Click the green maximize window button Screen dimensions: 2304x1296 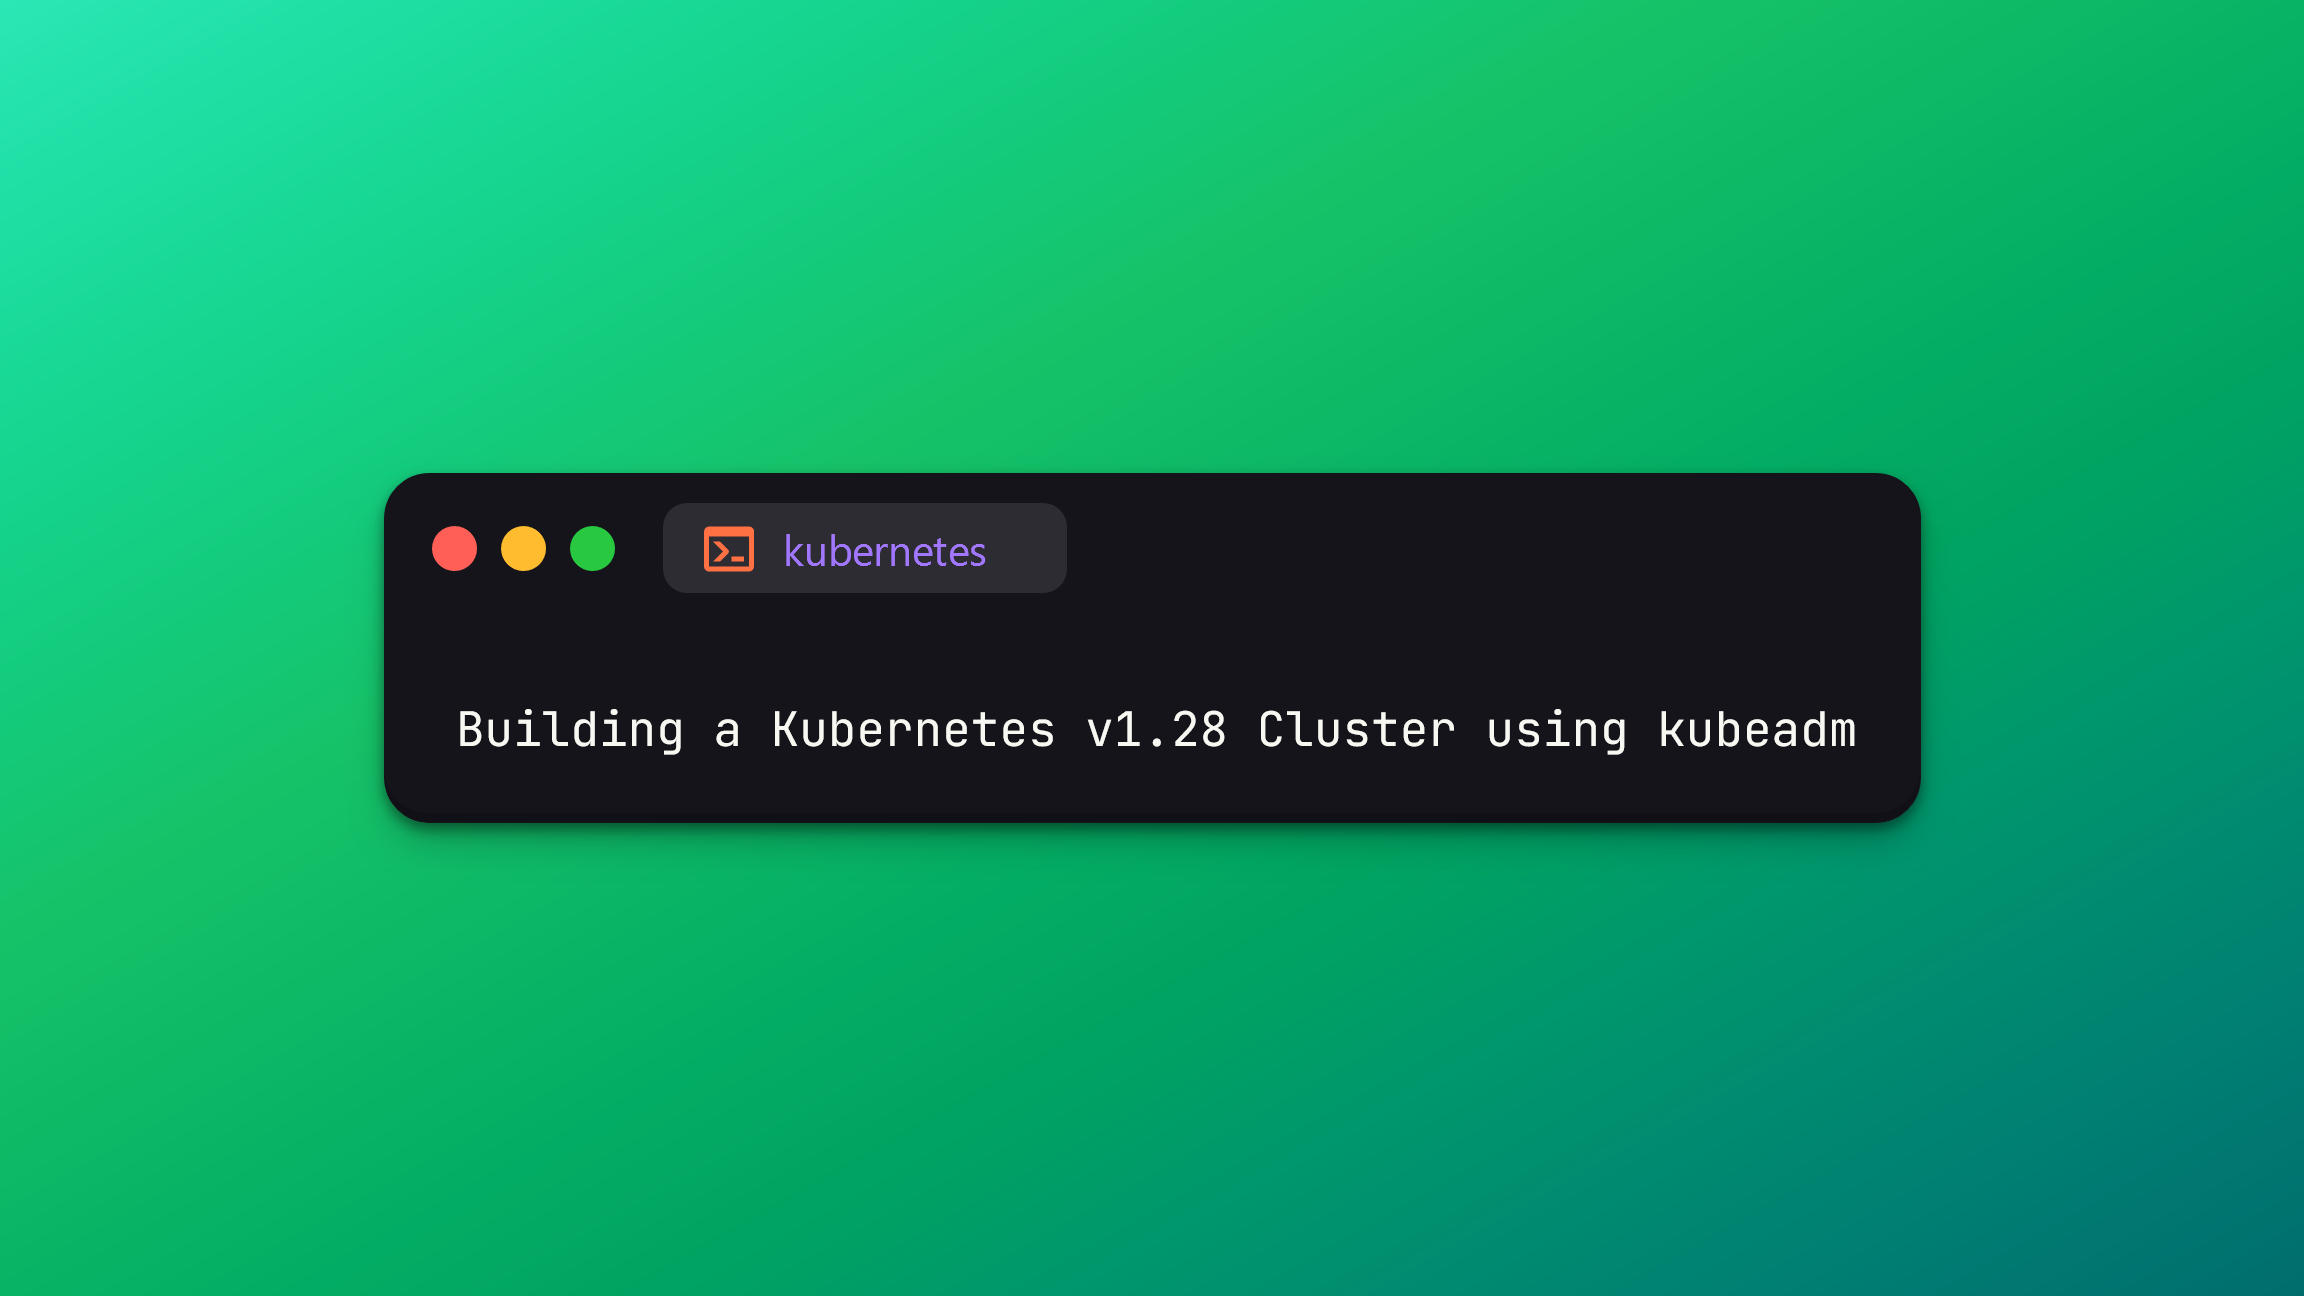click(593, 549)
